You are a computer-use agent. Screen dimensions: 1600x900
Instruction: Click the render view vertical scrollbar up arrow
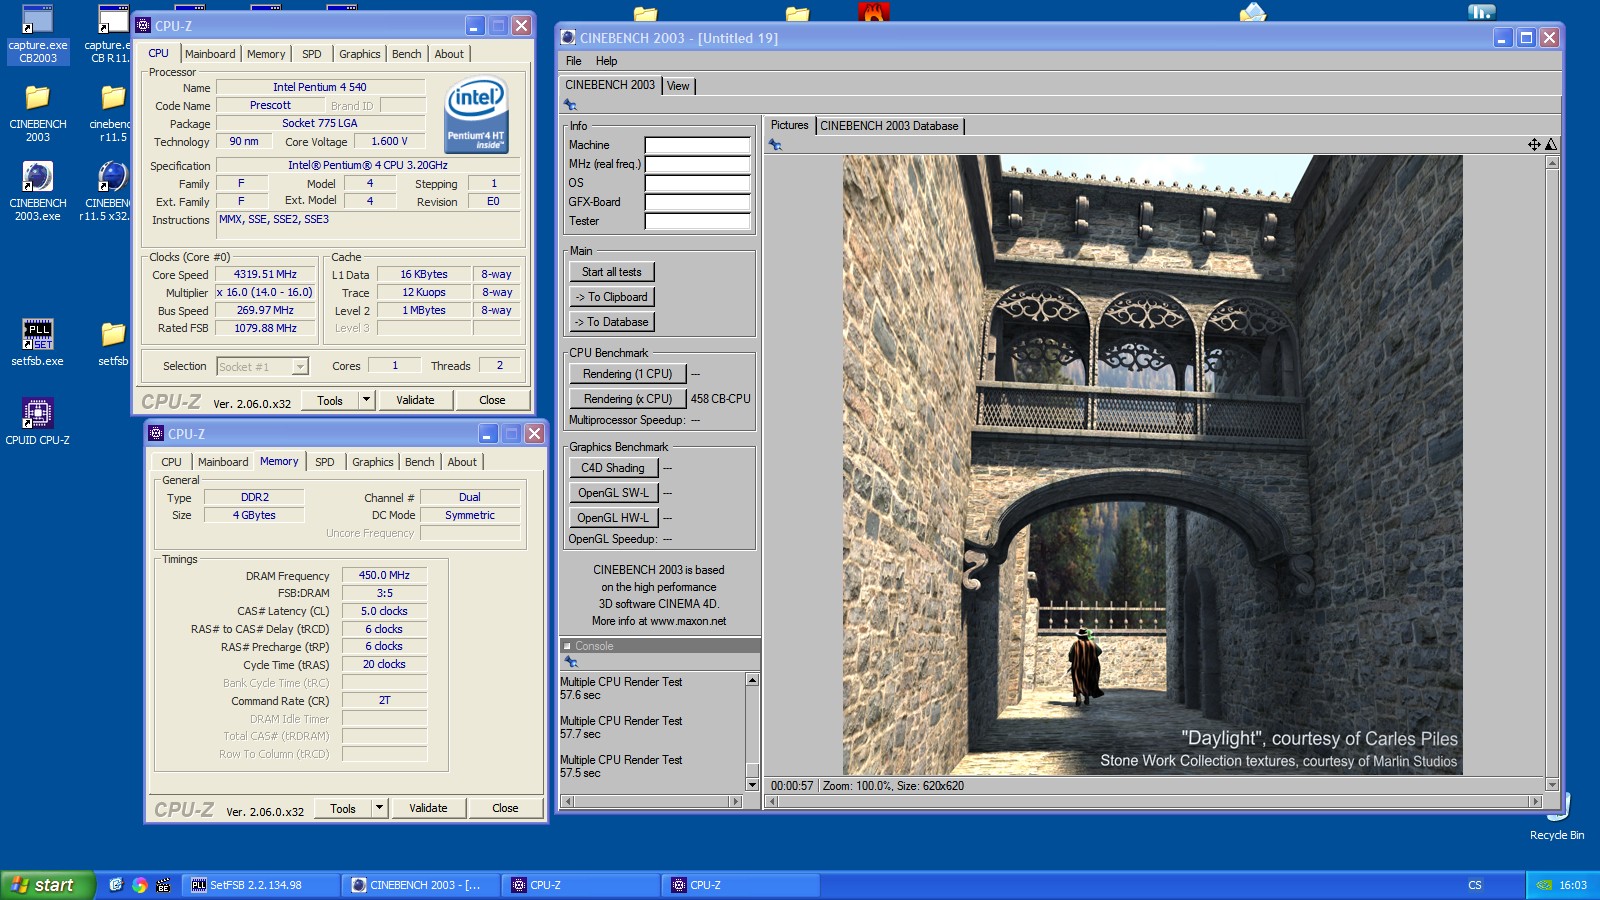tap(1552, 162)
